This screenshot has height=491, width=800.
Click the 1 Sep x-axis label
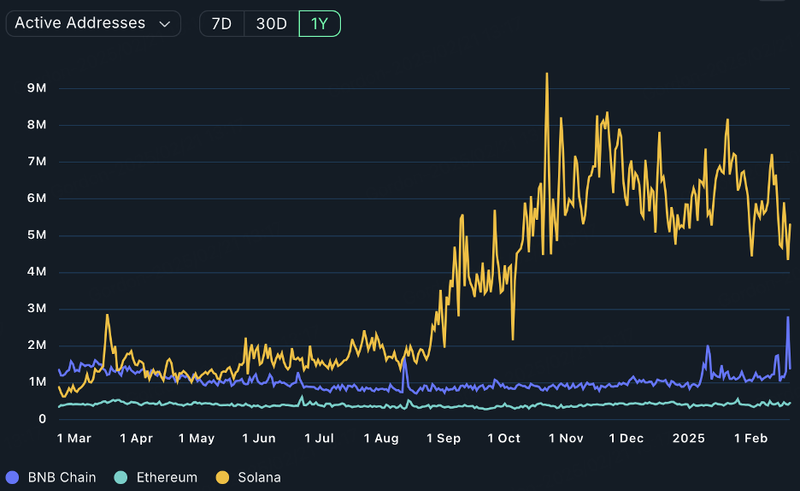[x=444, y=438]
